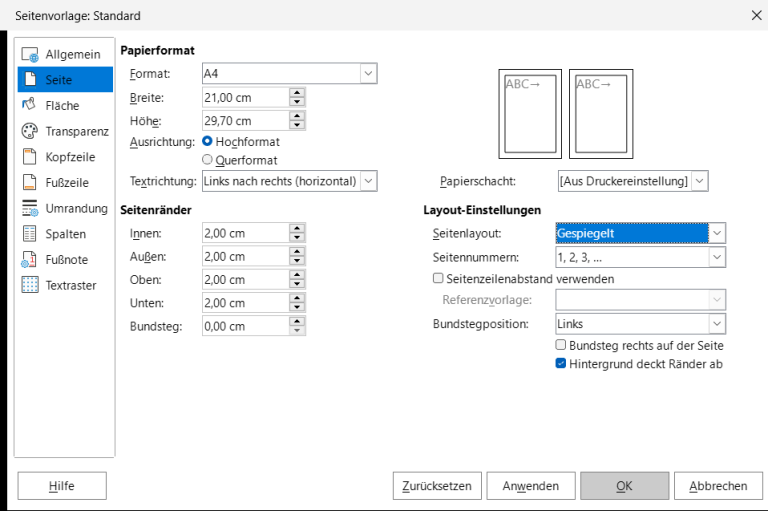768x511 pixels.
Task: Open the Fußnote icon
Action: coord(29,259)
